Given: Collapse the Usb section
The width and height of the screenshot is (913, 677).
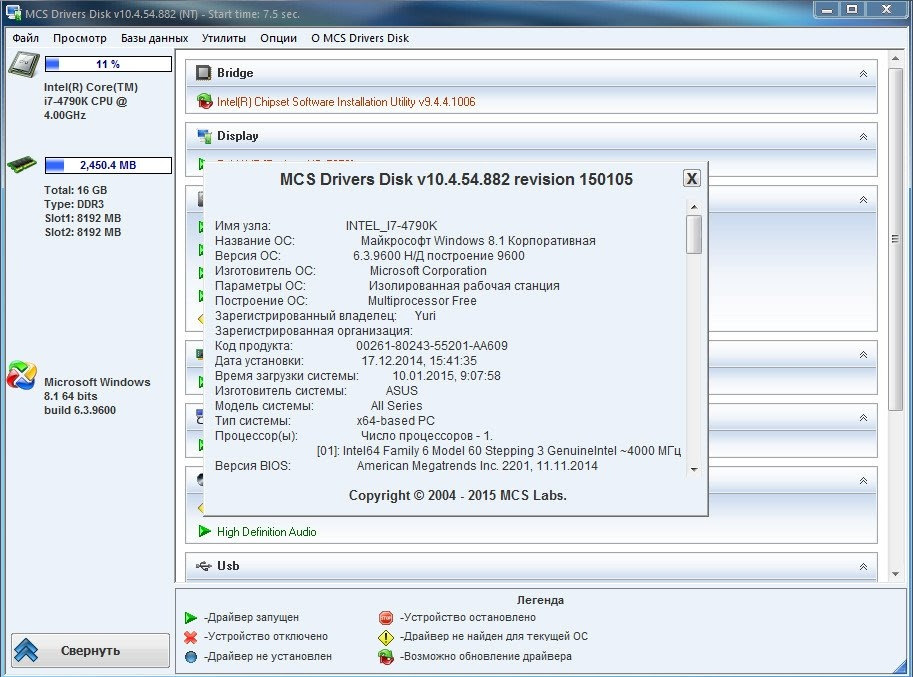Looking at the screenshot, I should click(x=864, y=566).
